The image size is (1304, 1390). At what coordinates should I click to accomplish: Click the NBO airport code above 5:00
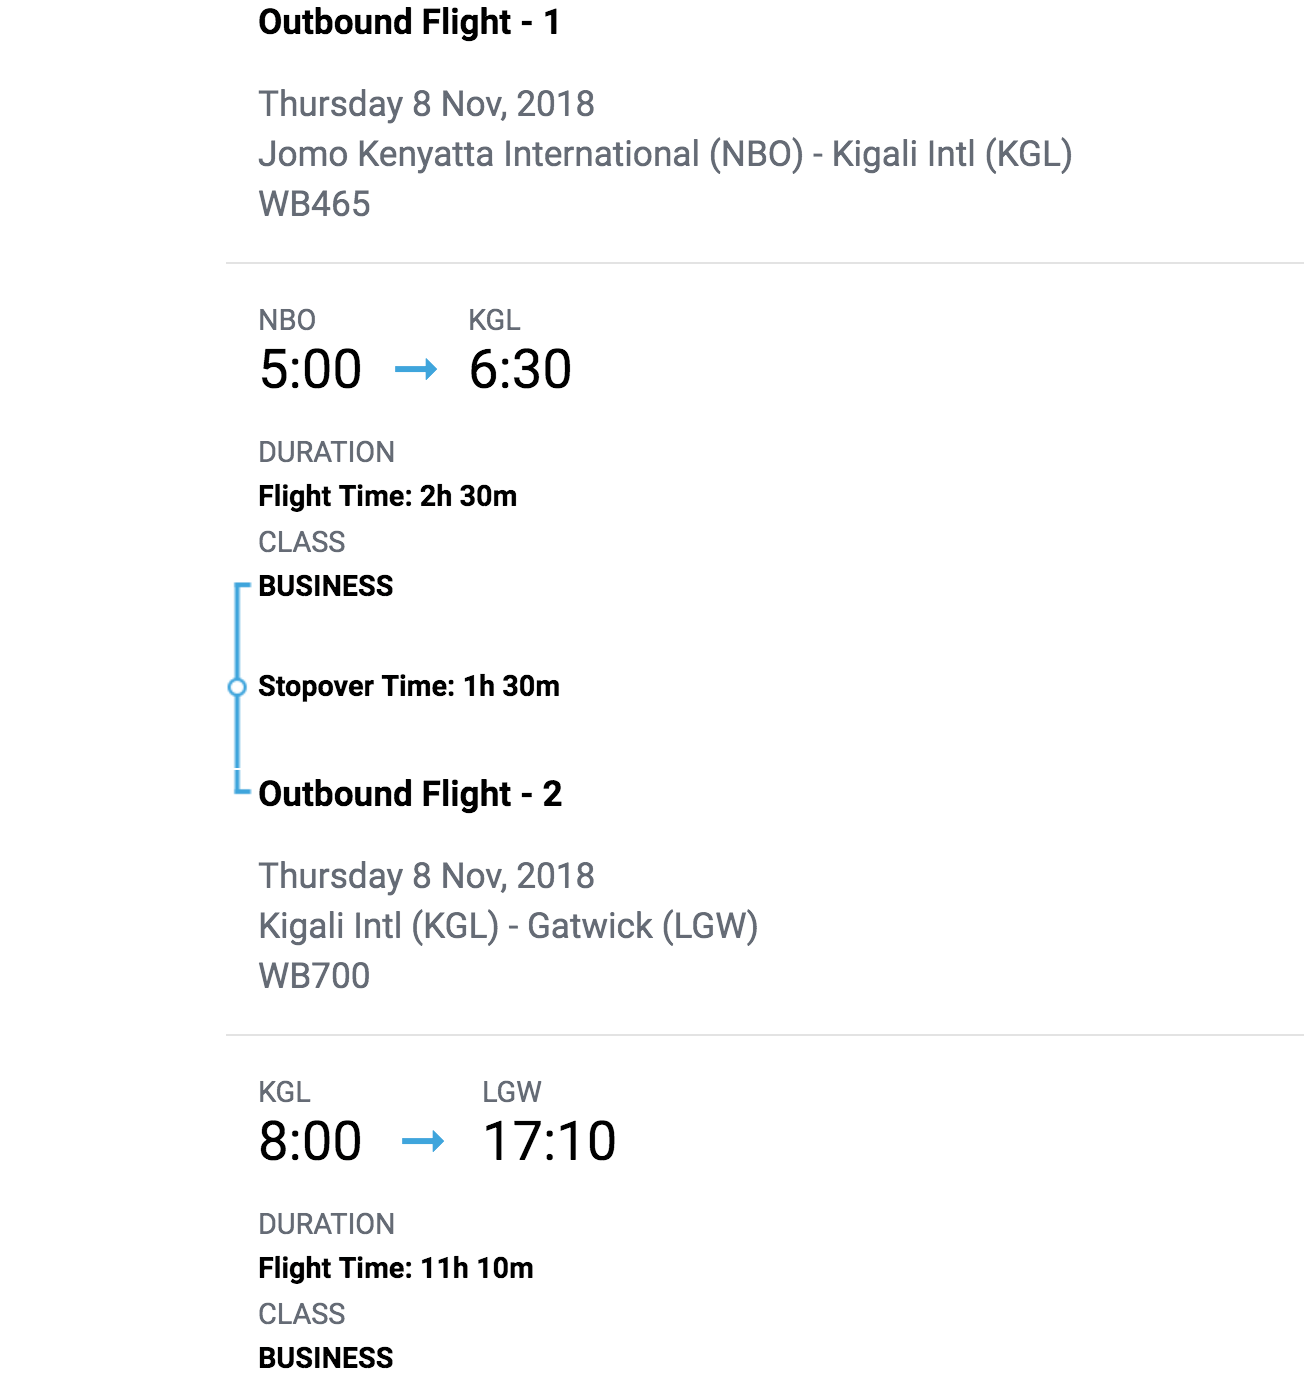pos(287,320)
